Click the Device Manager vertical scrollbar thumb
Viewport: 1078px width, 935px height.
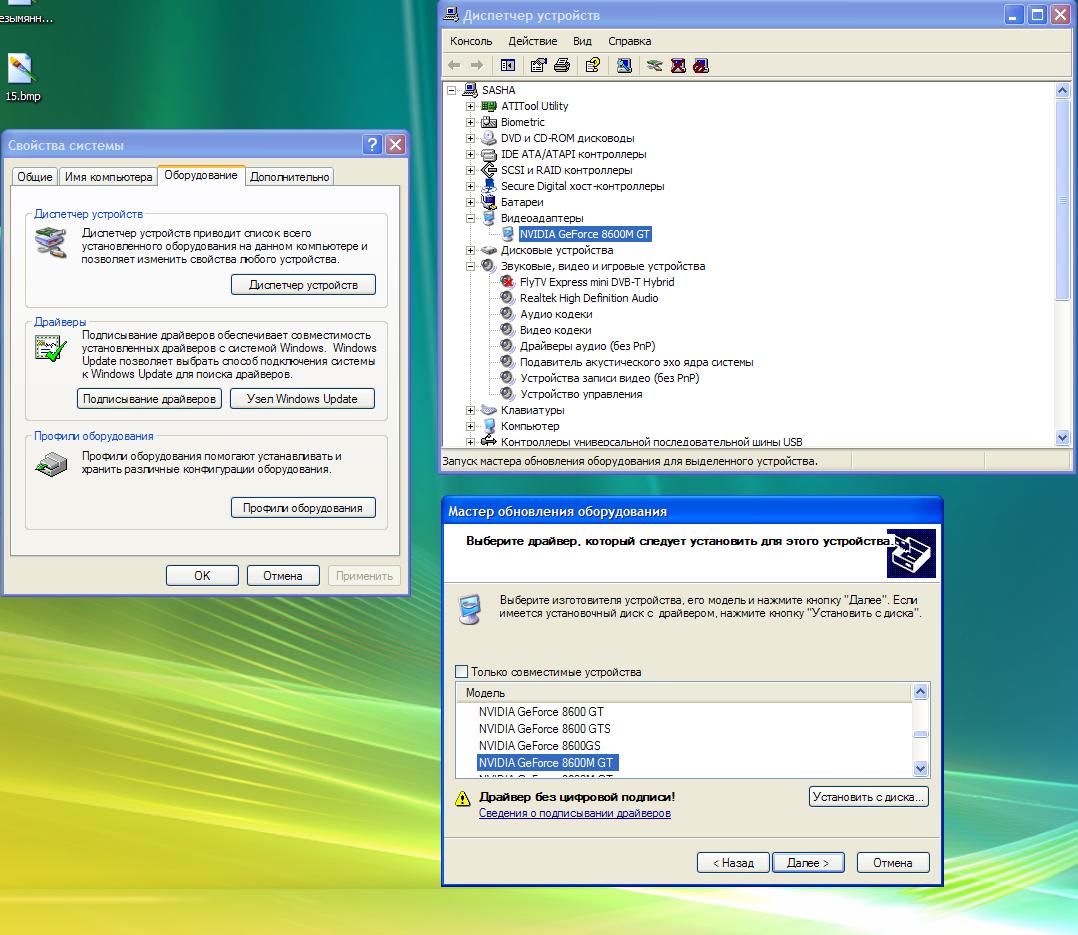pos(1062,199)
